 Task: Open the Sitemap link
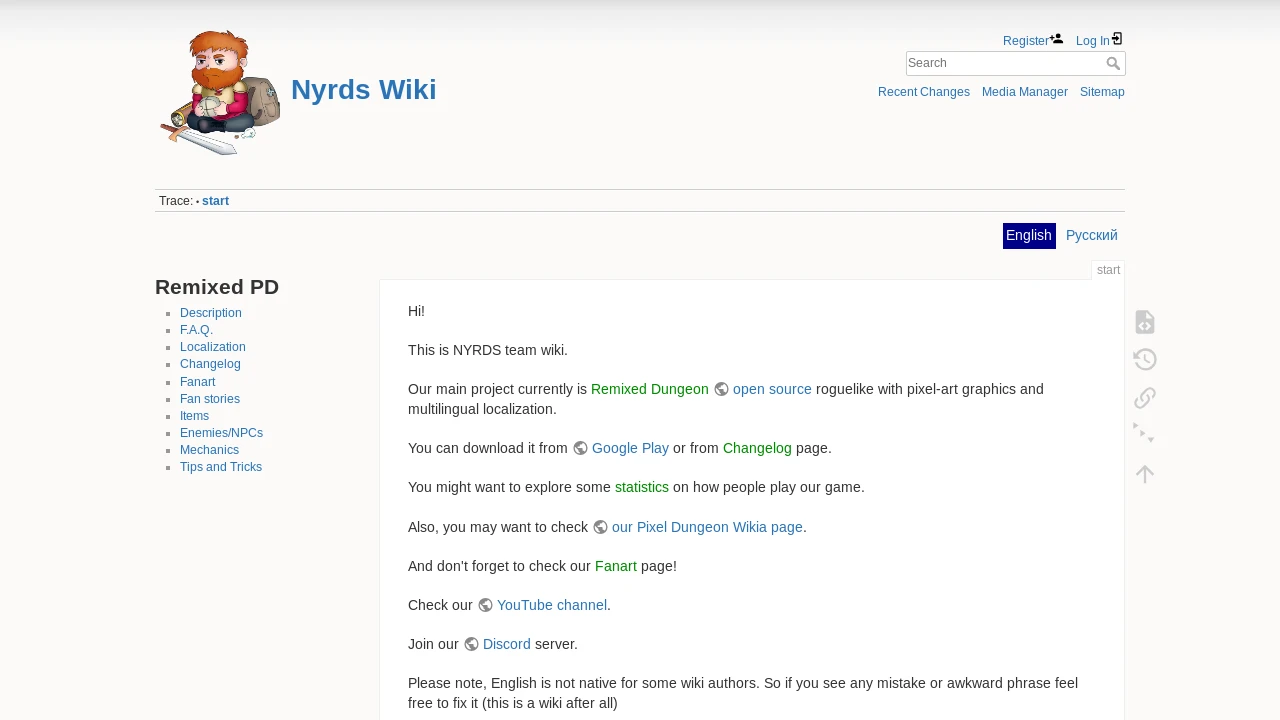pos(1102,92)
